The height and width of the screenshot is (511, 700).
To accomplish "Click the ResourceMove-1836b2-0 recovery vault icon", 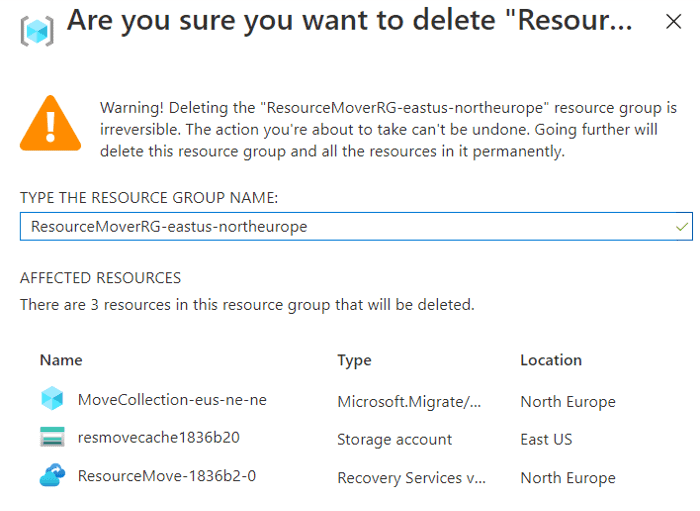I will pos(52,475).
